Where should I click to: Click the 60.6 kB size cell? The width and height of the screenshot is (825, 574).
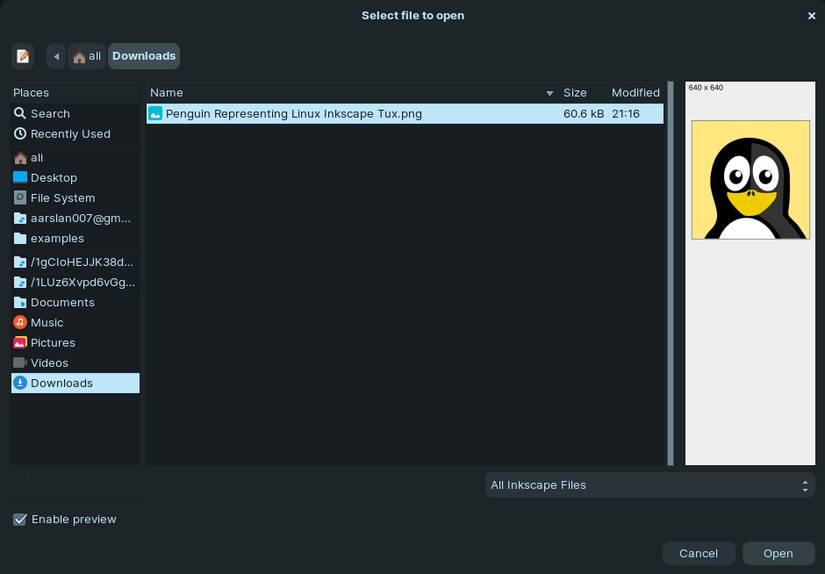[x=583, y=114]
